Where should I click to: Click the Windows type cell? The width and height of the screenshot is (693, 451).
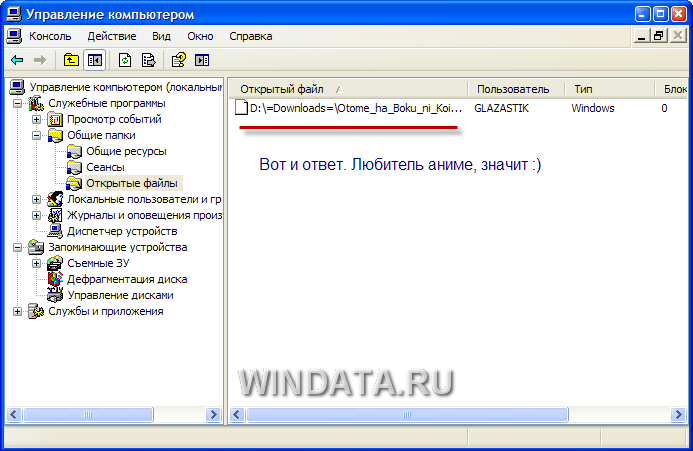click(x=592, y=108)
